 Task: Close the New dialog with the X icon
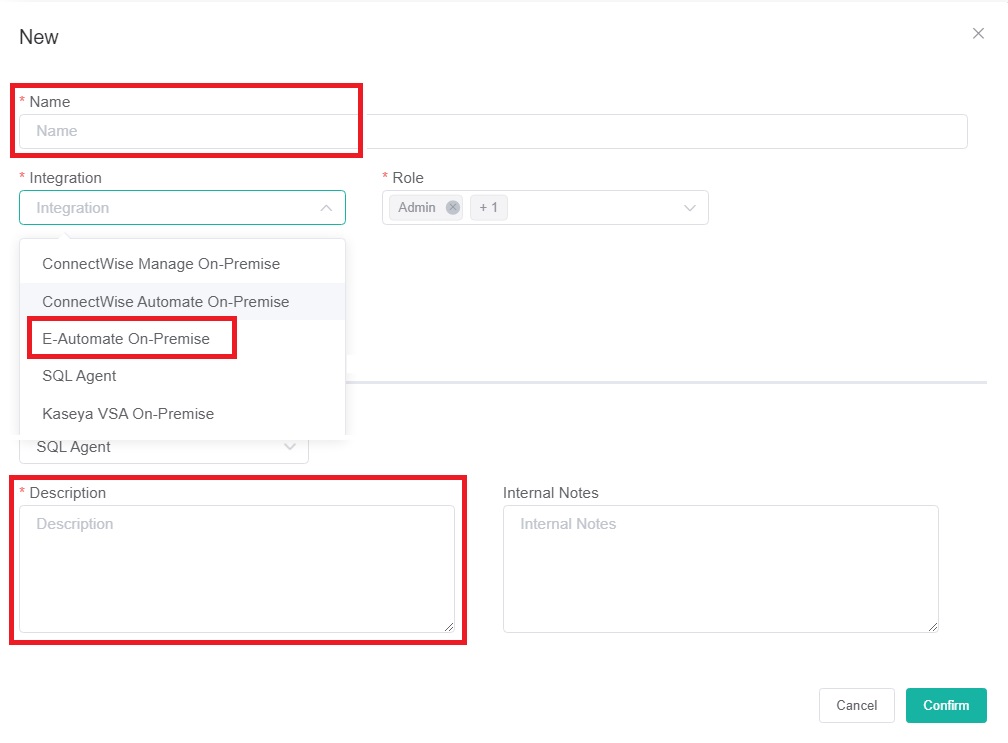coord(978,34)
